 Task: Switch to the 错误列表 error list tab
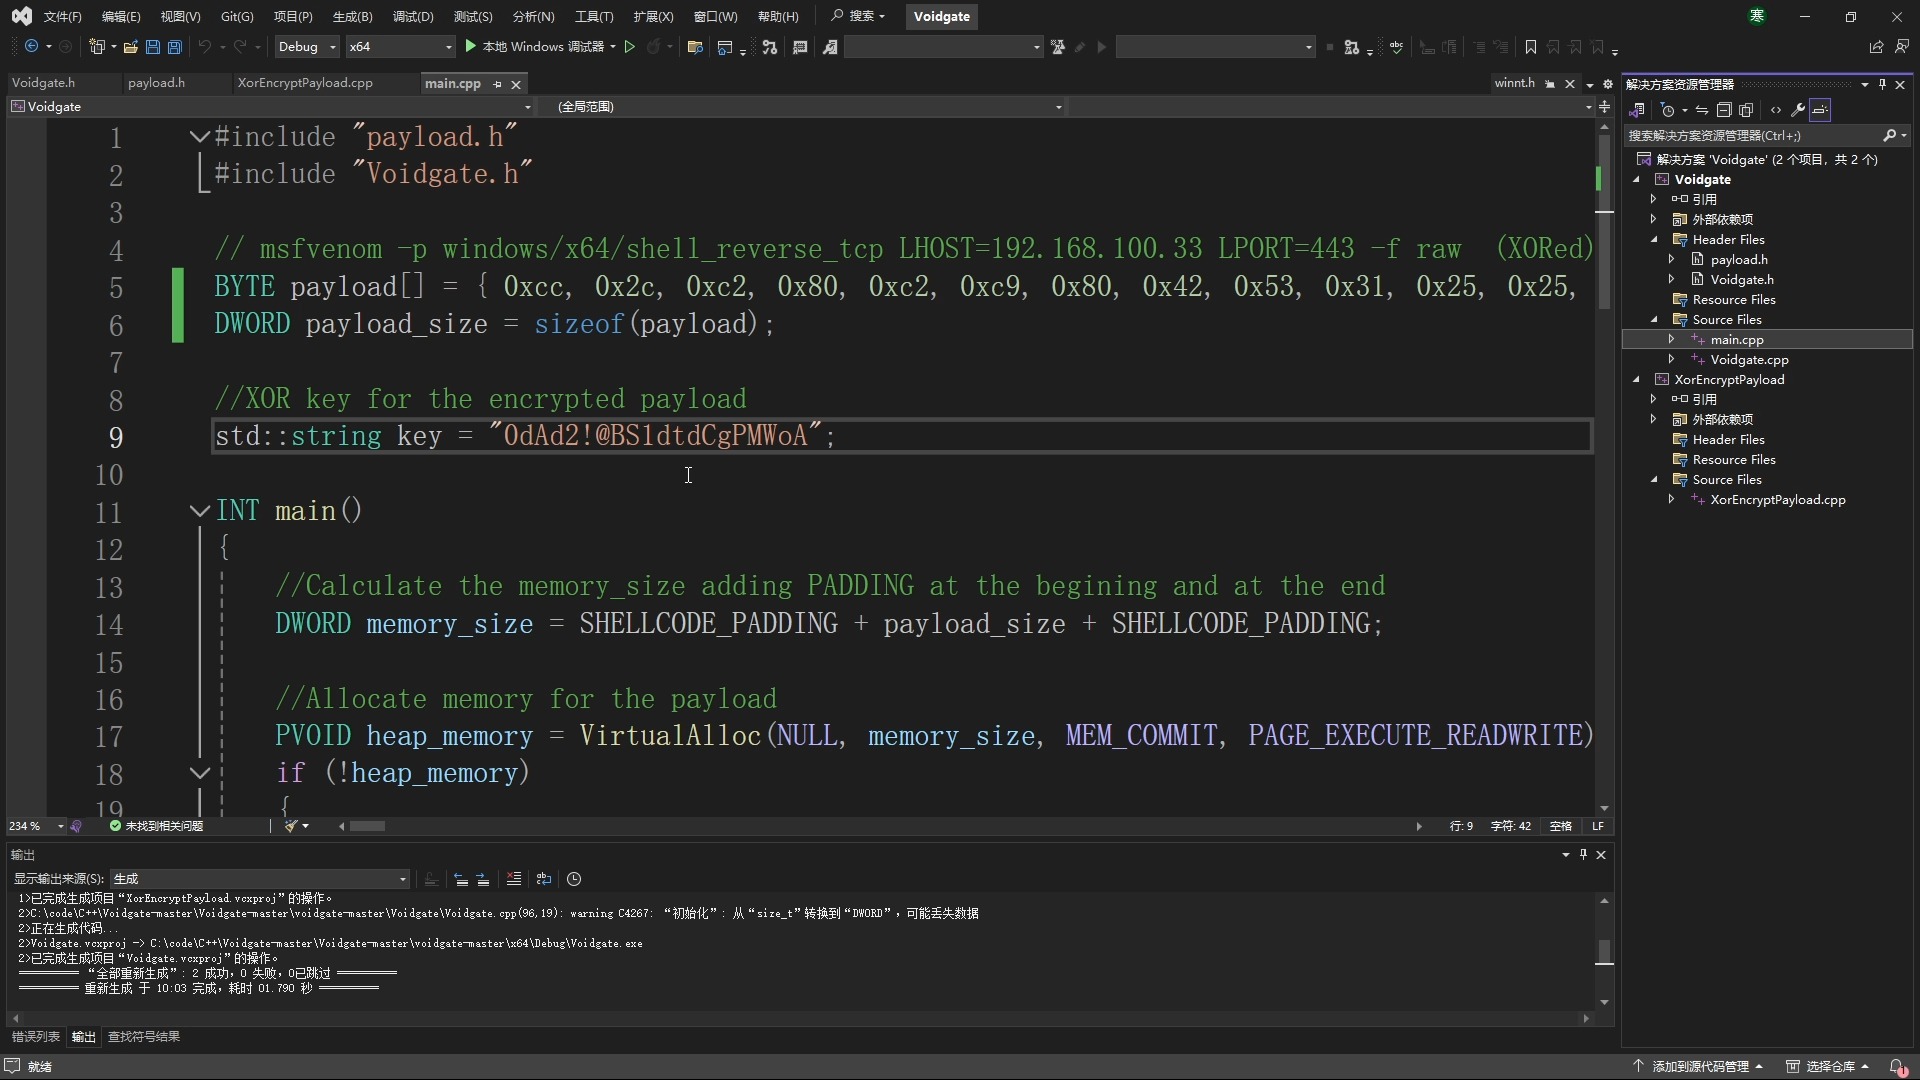[x=36, y=1037]
